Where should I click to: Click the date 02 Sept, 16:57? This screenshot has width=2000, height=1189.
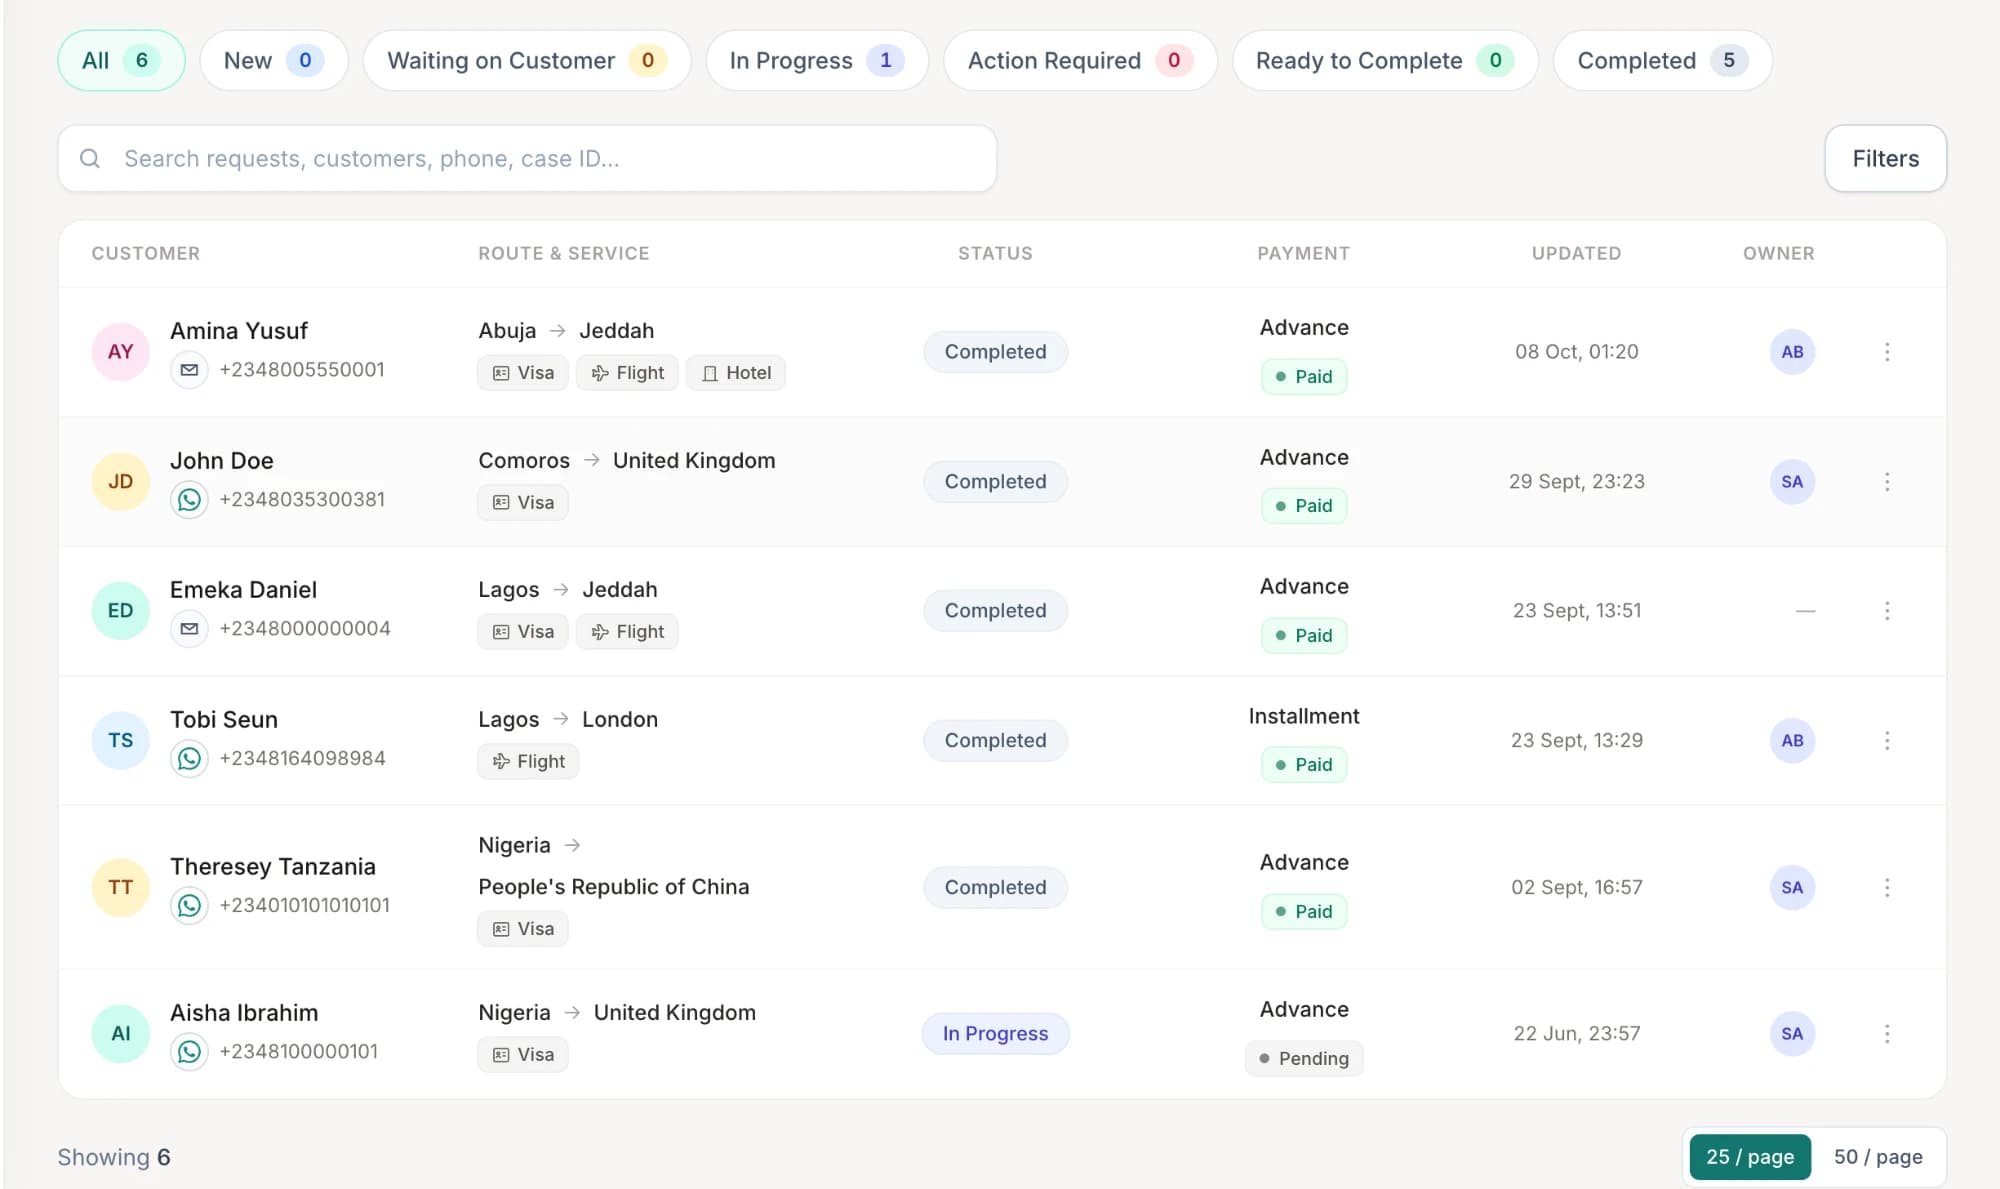(x=1576, y=888)
